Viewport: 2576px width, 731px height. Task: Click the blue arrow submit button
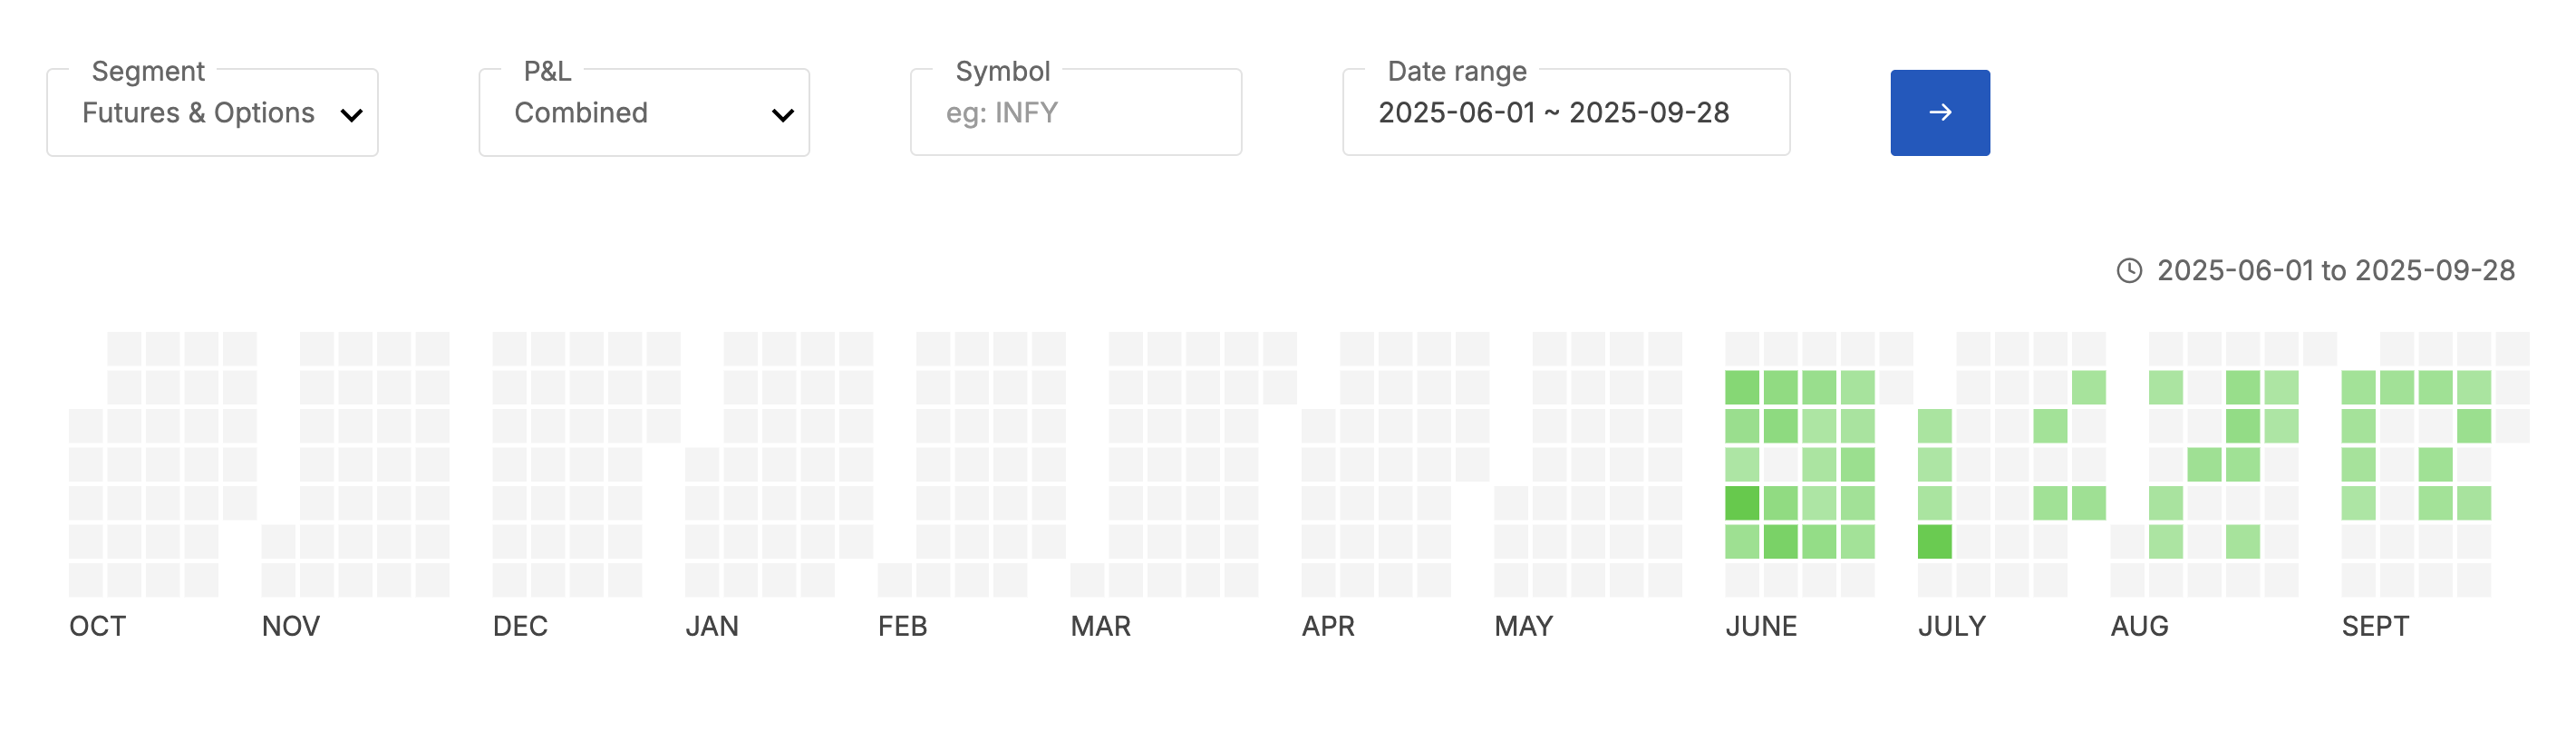pyautogui.click(x=1939, y=112)
